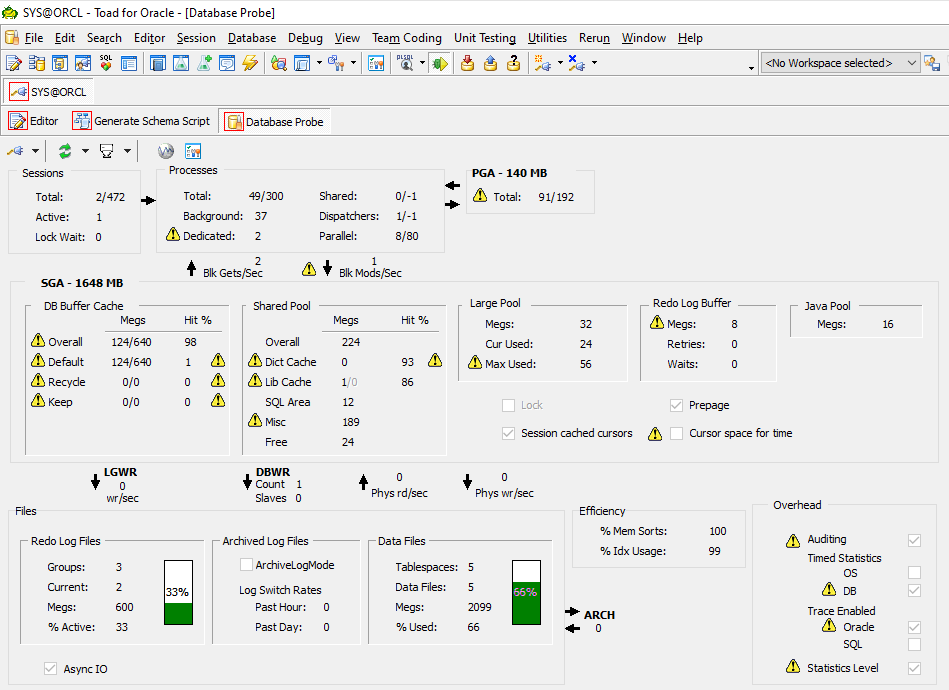Click the warning icon beside Dedicated
Image resolution: width=949 pixels, height=690 pixels.
tap(173, 234)
